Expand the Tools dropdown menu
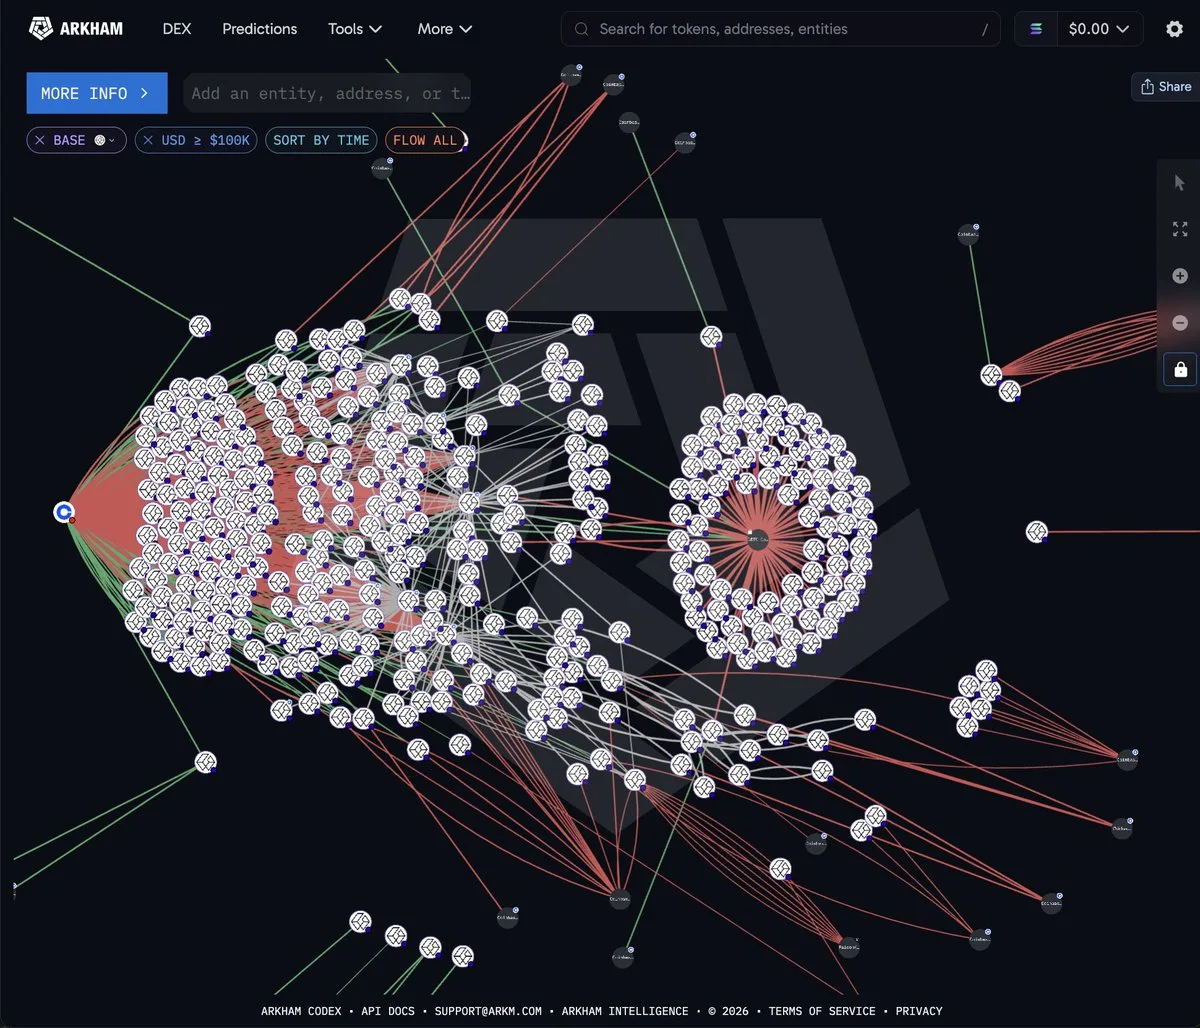 [355, 29]
